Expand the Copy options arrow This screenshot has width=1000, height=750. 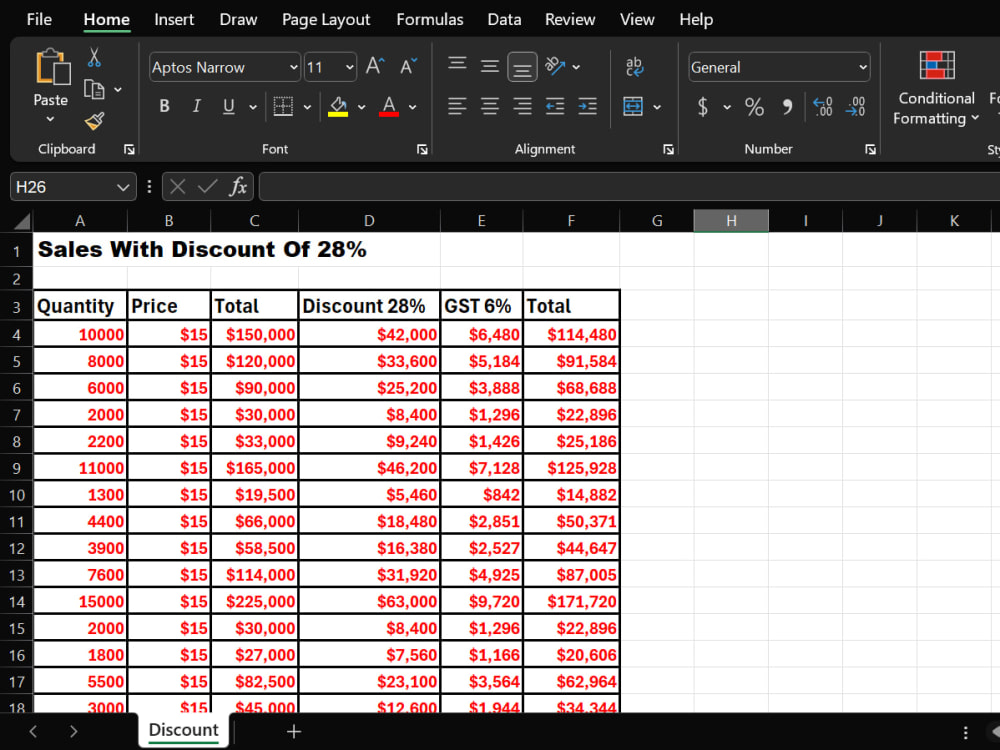tap(118, 90)
